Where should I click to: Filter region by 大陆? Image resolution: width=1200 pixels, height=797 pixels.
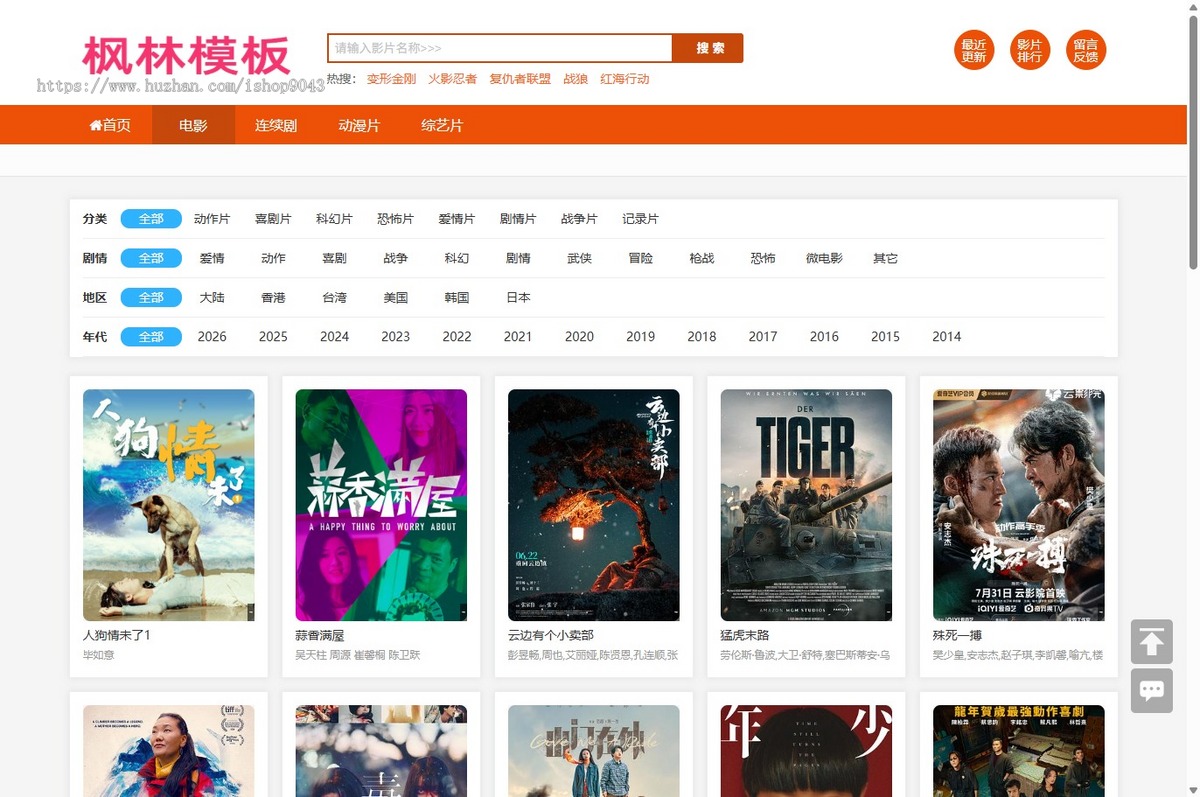coord(212,297)
